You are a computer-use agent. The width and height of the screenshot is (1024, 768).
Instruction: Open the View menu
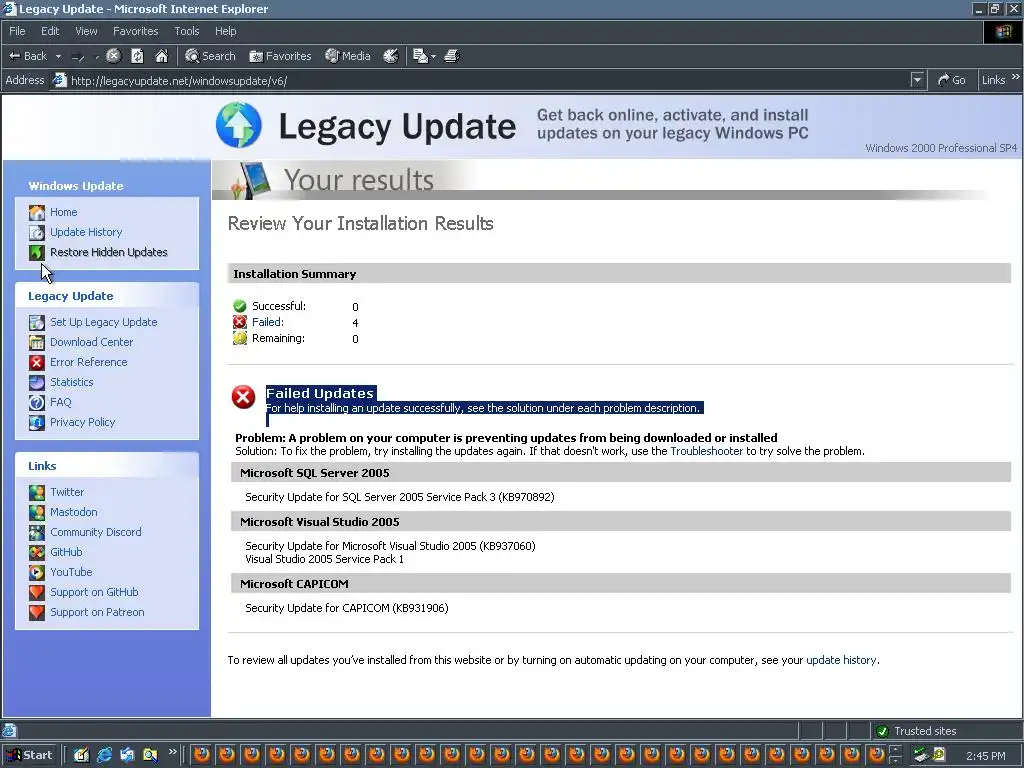coord(86,31)
